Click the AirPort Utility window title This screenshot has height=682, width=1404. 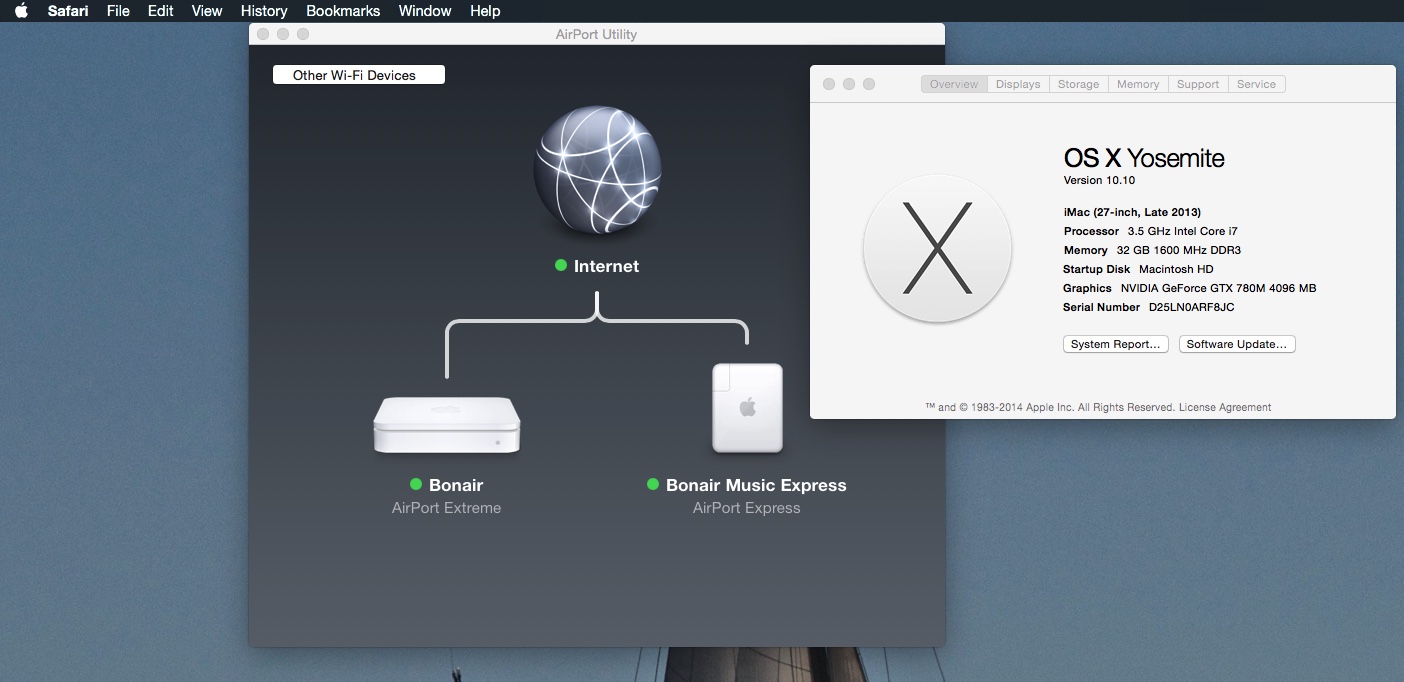[596, 34]
